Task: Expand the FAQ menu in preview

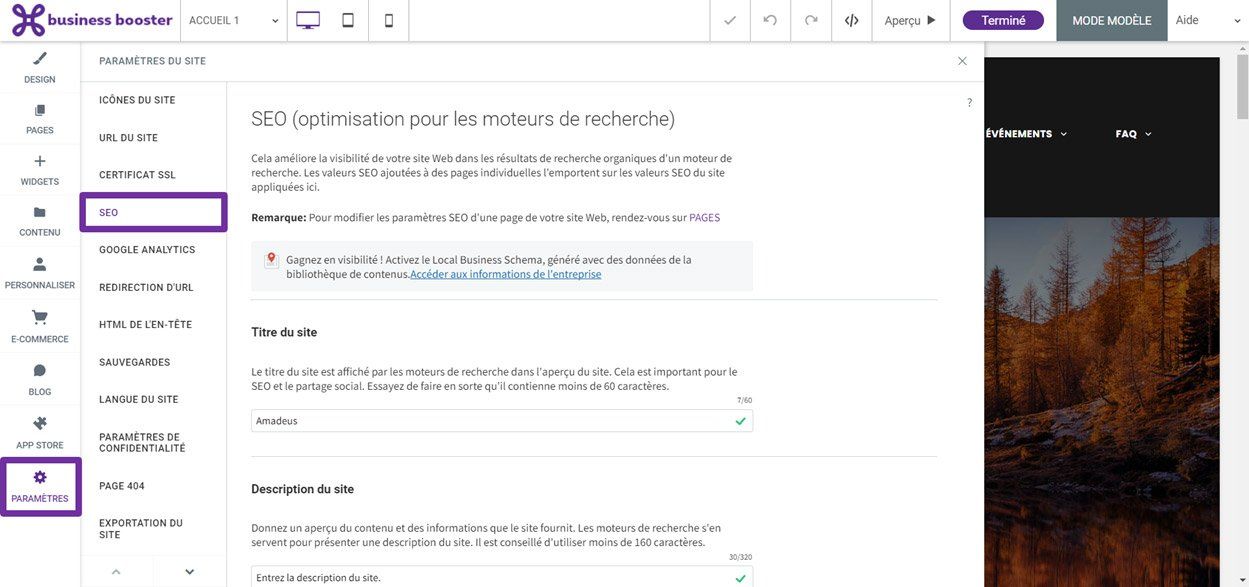Action: pyautogui.click(x=1134, y=134)
